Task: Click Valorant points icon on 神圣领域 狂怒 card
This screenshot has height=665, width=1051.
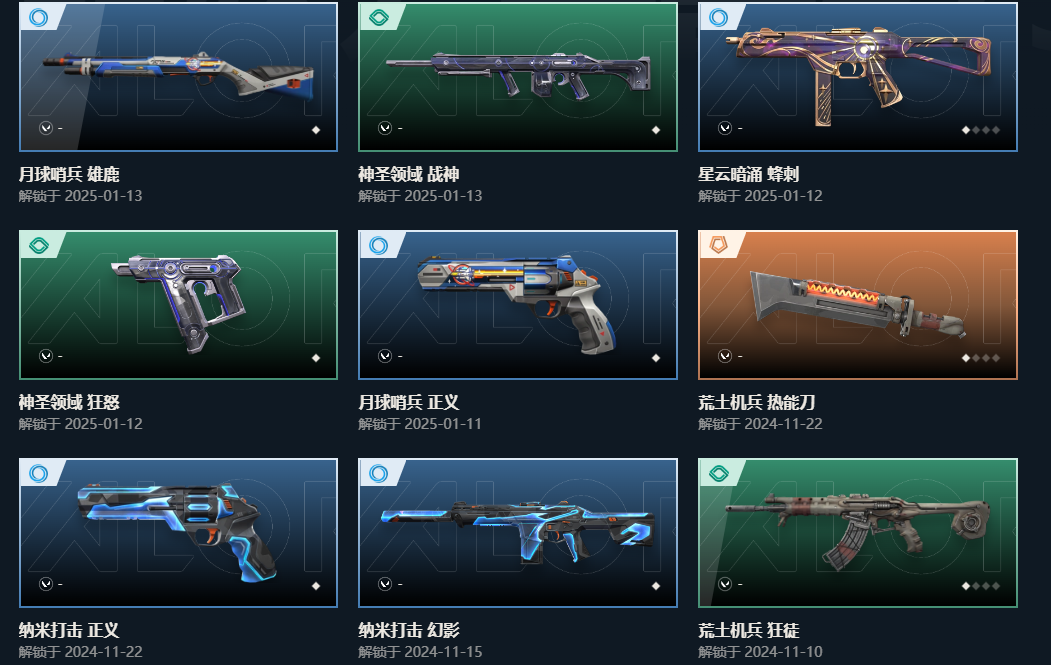Action: (46, 356)
